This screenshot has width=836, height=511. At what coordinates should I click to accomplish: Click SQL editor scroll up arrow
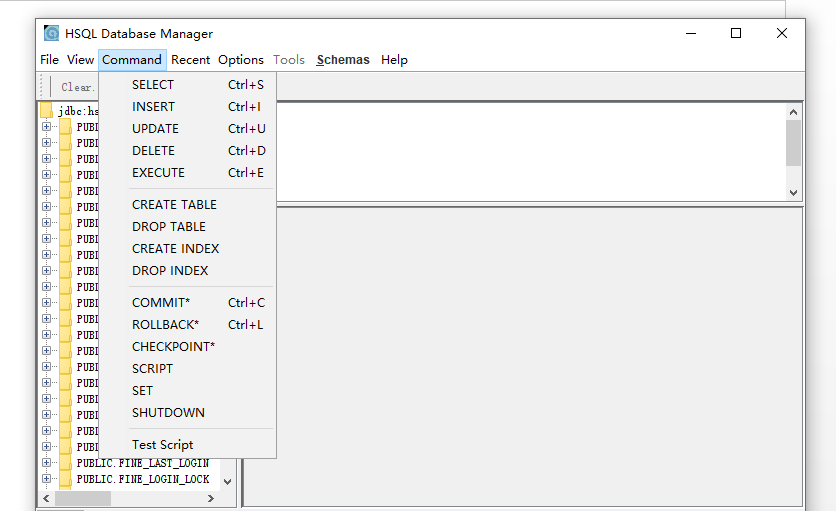point(793,112)
